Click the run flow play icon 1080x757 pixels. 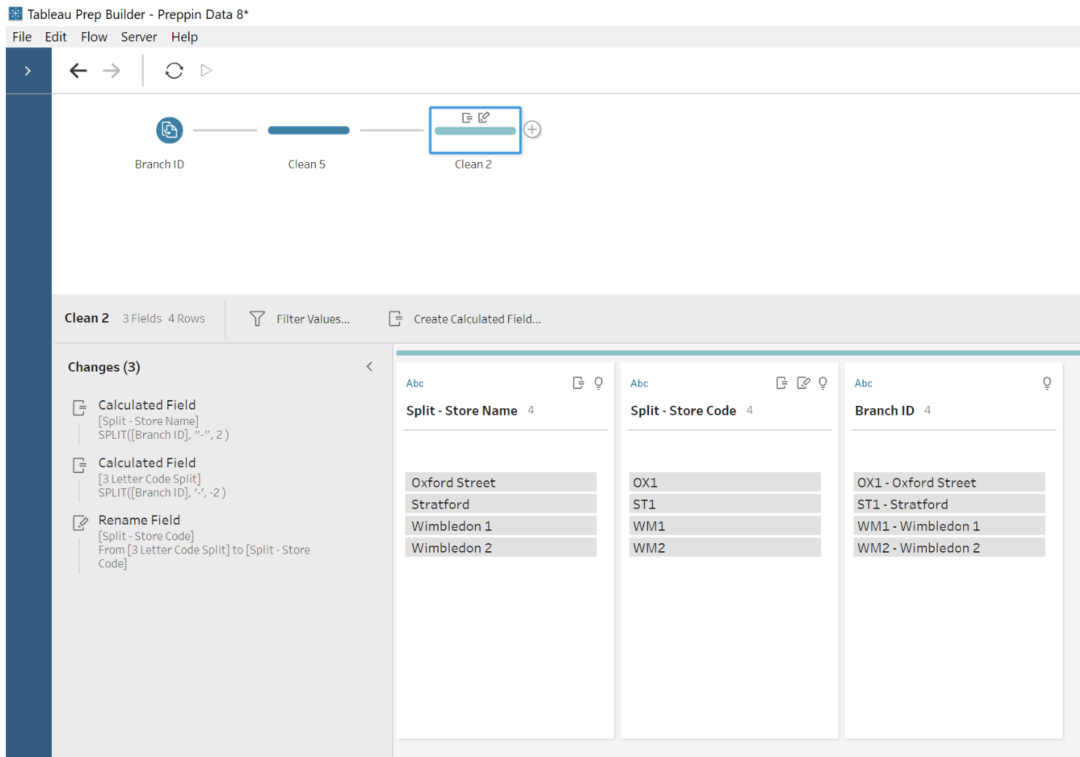coord(207,71)
